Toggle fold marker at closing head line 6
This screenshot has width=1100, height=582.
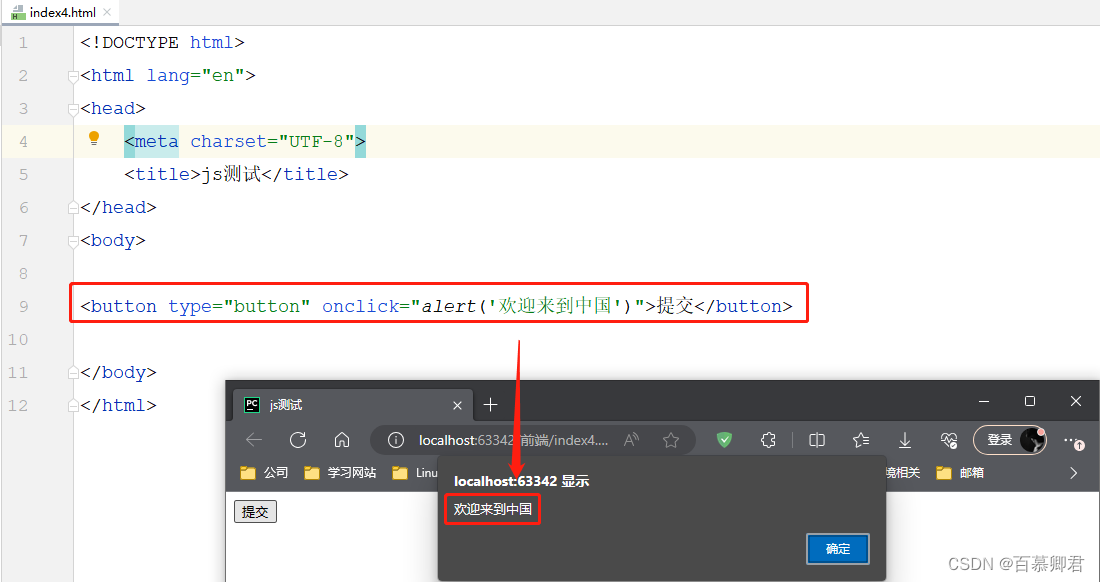coord(73,208)
